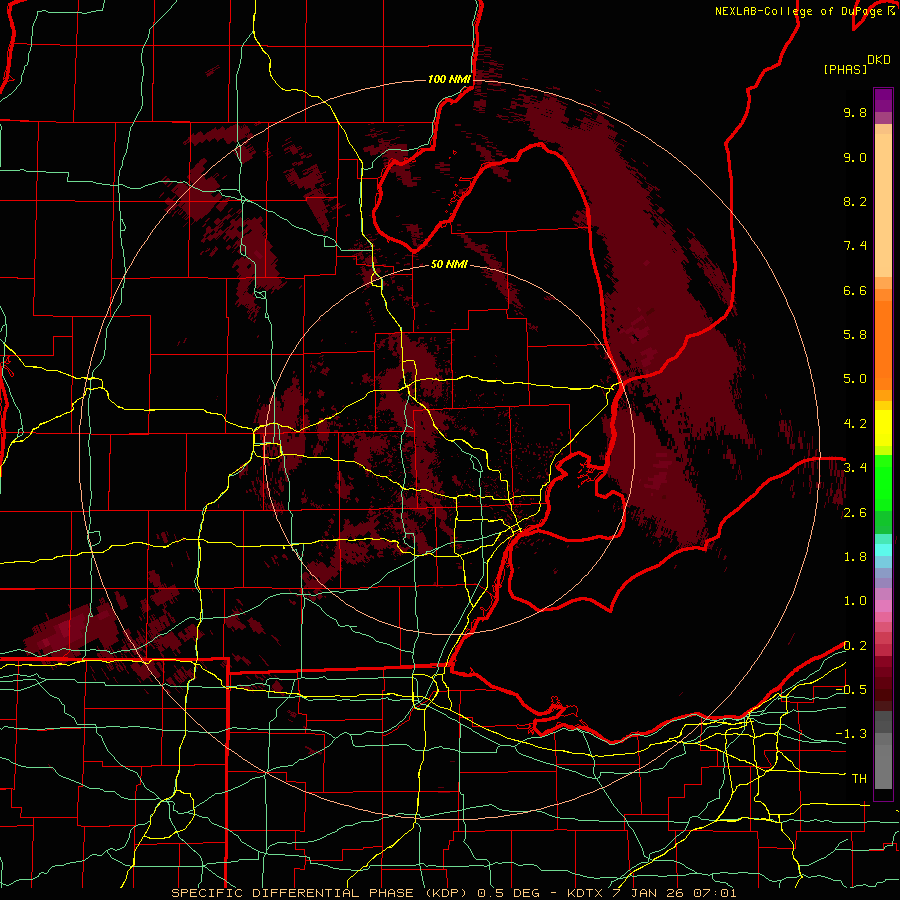Click the 2.6 scale value
Viewport: 900px width, 900px height.
pyautogui.click(x=855, y=513)
